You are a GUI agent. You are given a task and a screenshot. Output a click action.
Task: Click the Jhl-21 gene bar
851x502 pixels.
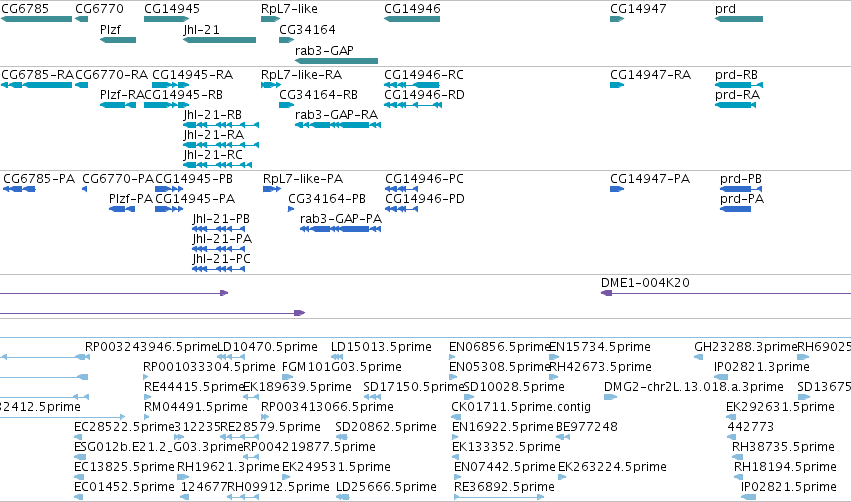219,40
